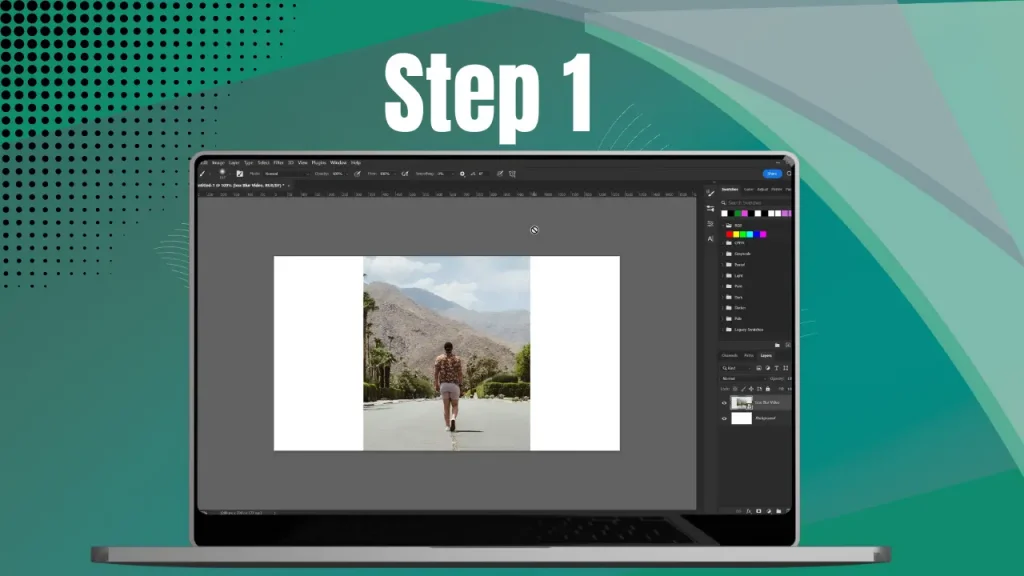Toggle the Brush Settings panel icon

[x=240, y=174]
